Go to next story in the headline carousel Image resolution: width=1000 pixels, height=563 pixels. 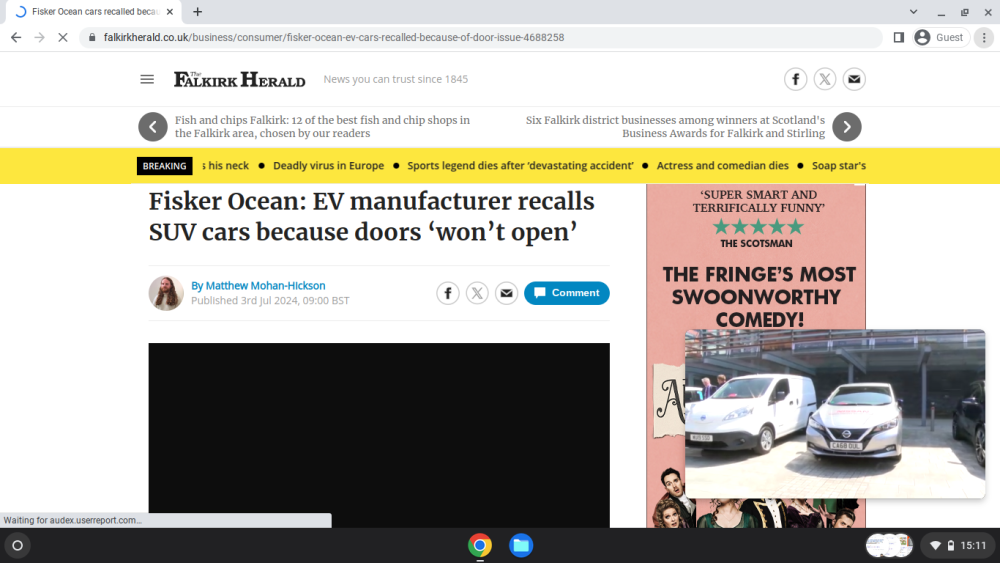coord(847,127)
